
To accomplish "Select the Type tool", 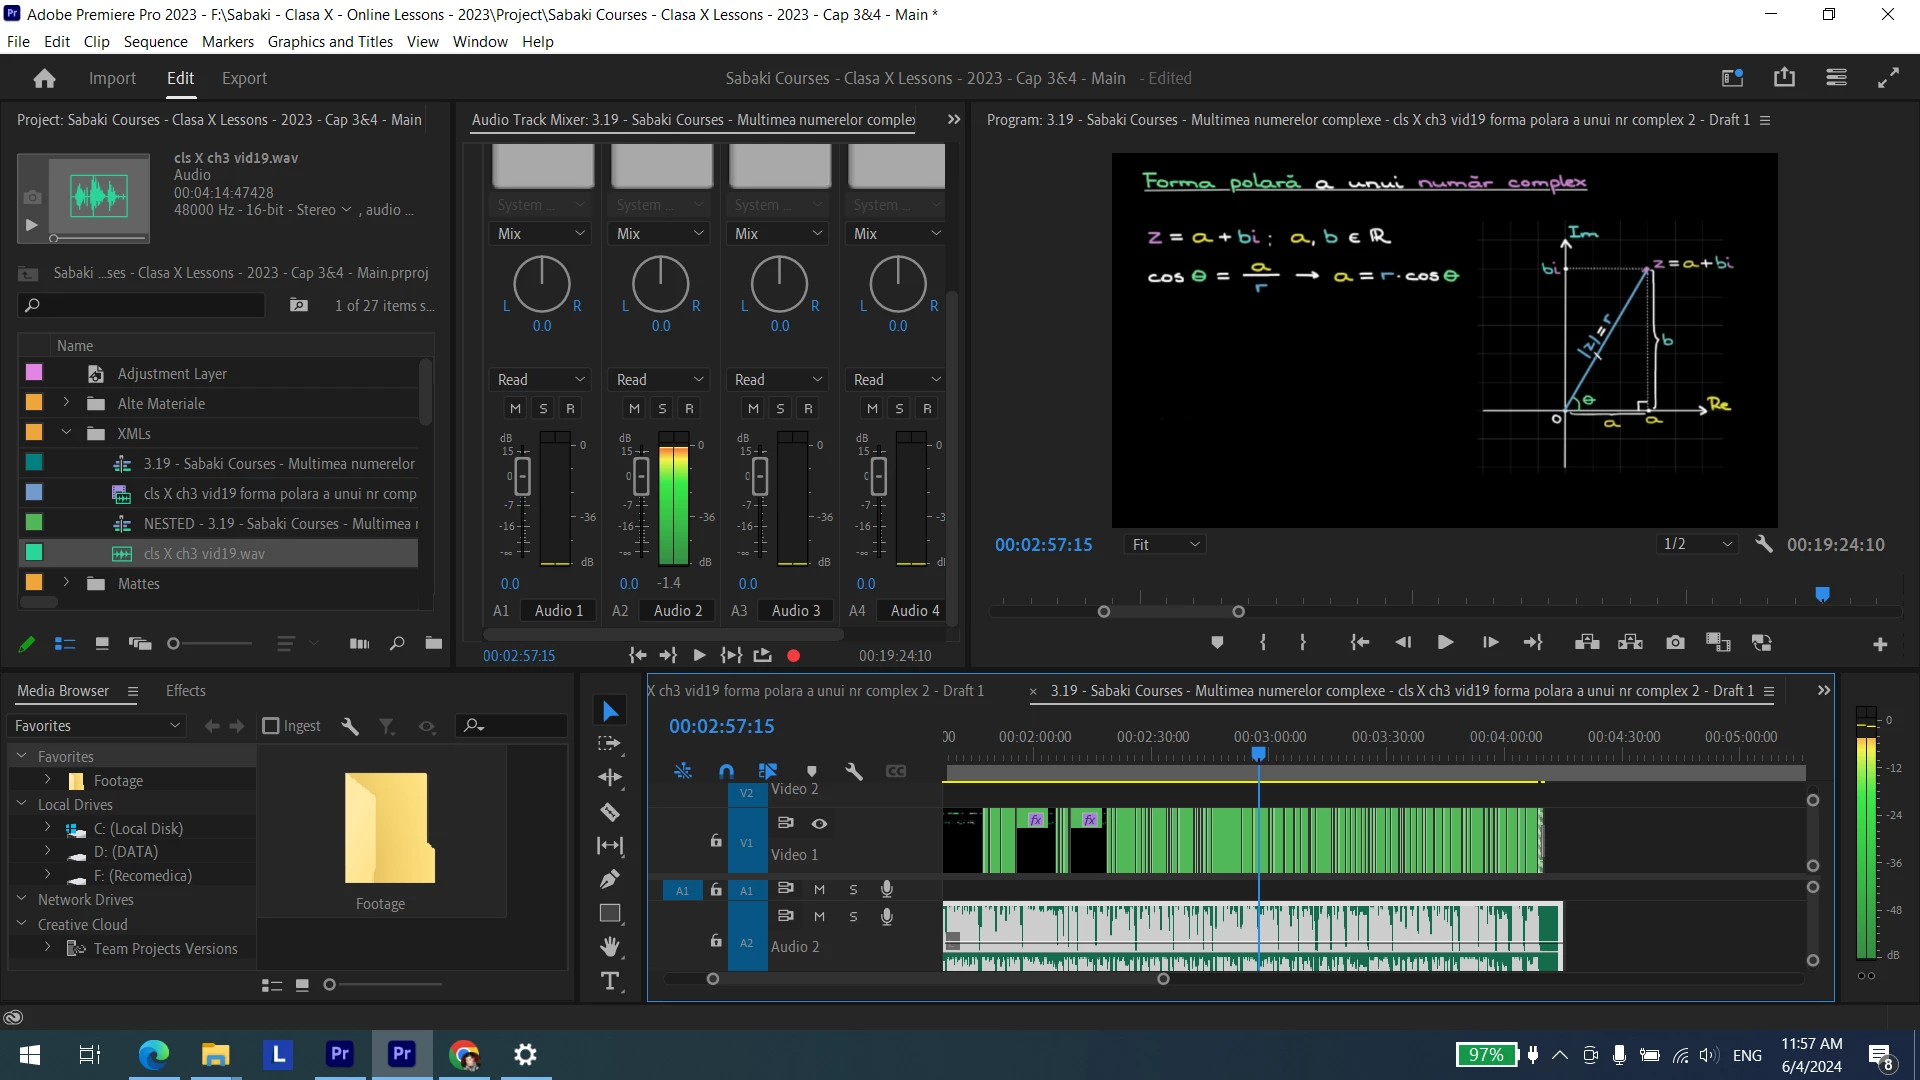I will pos(610,981).
